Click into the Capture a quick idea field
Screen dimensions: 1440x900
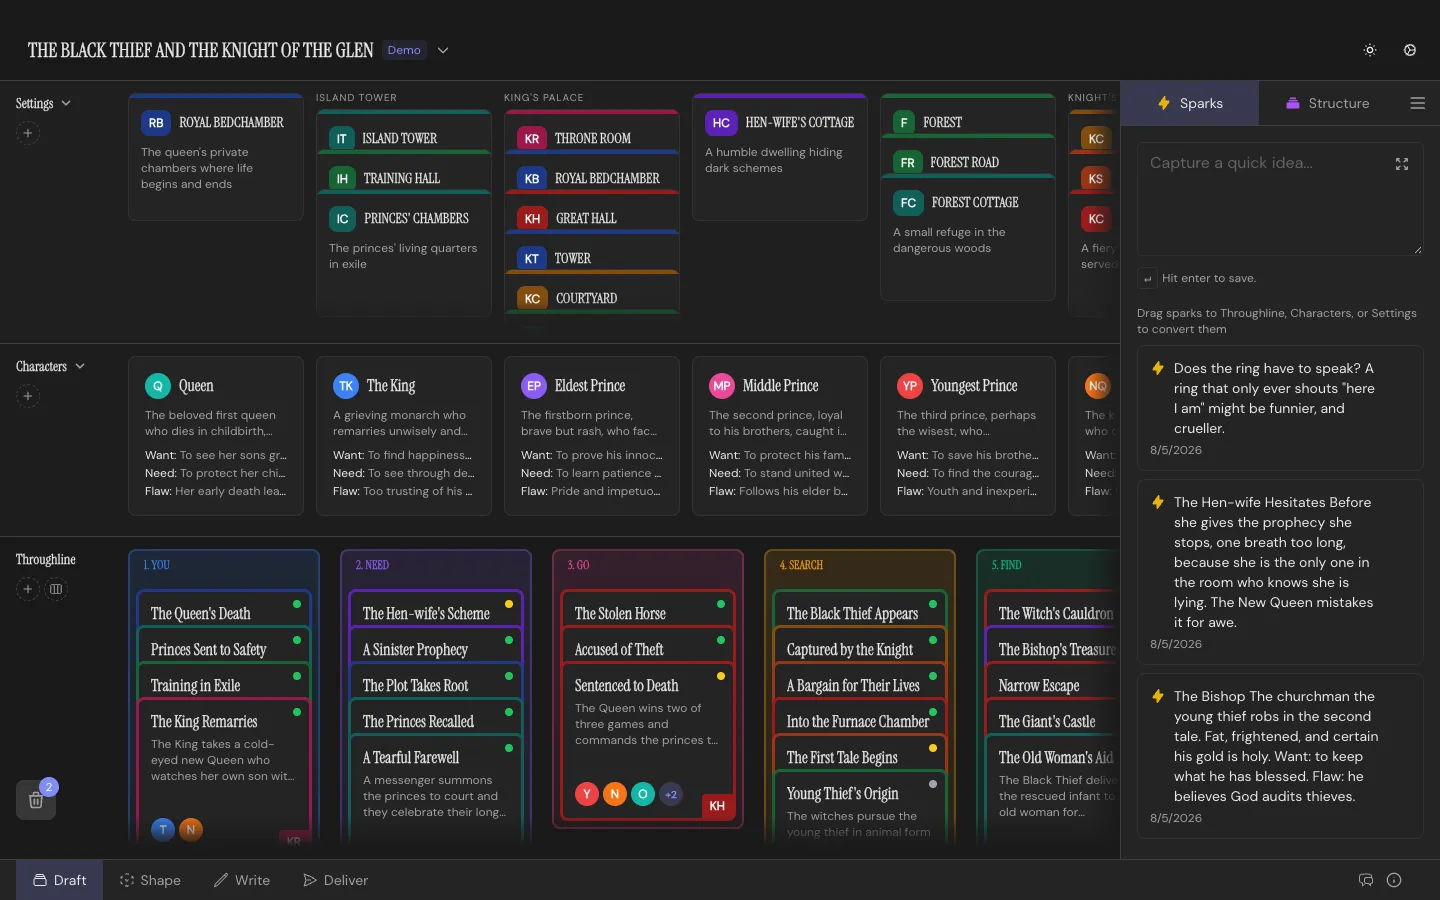coord(1280,199)
